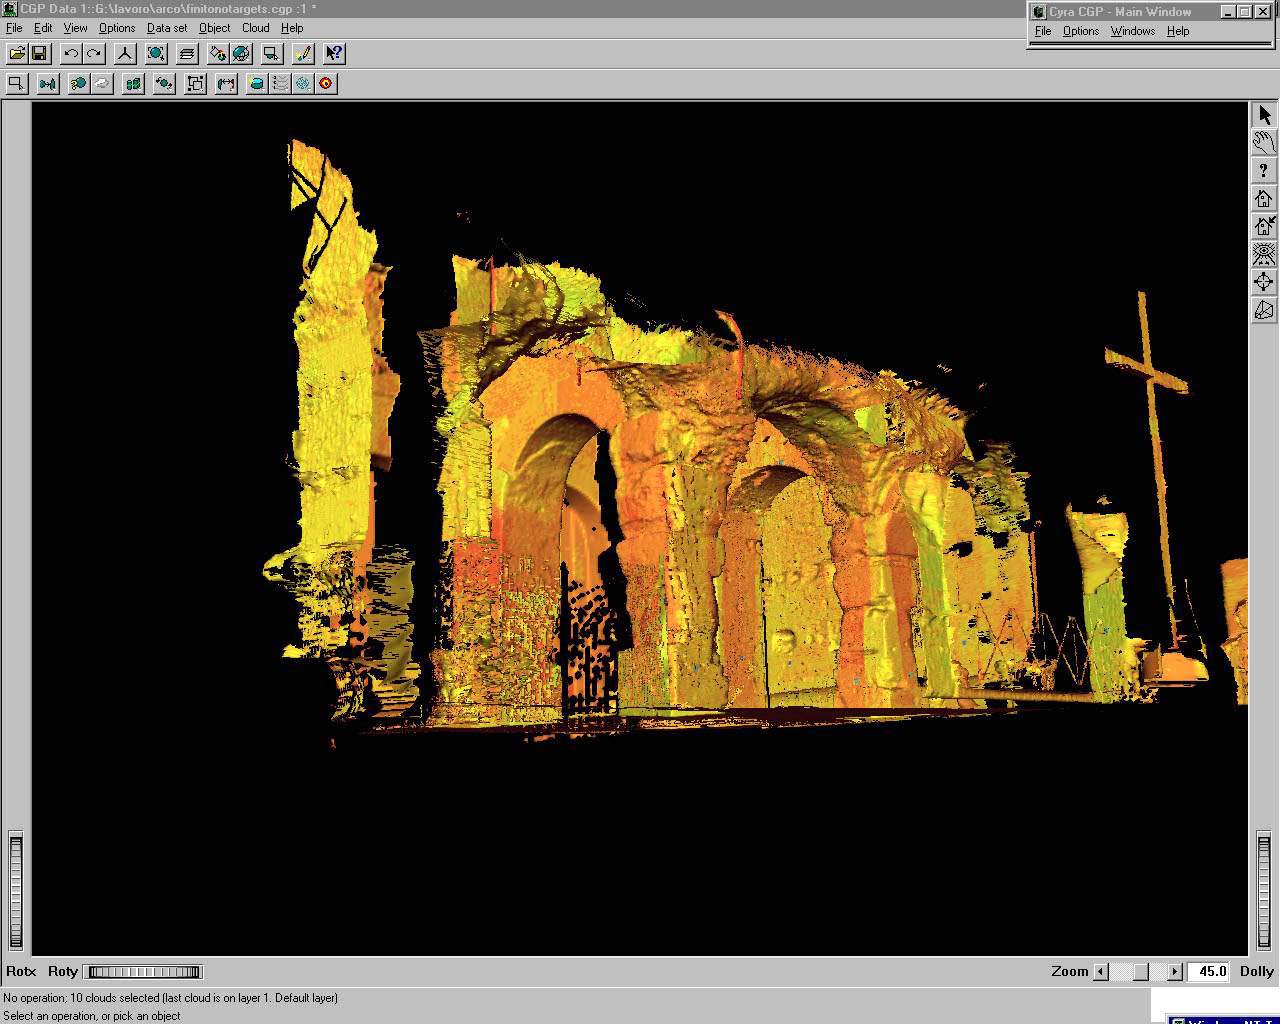Click the Open file folder icon

[x=17, y=53]
